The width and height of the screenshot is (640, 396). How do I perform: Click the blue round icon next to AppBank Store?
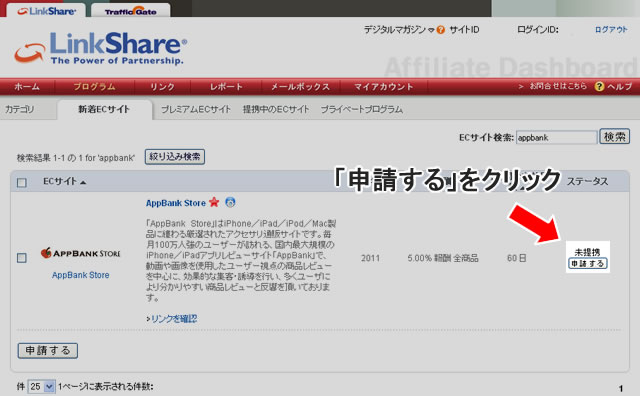[231, 202]
